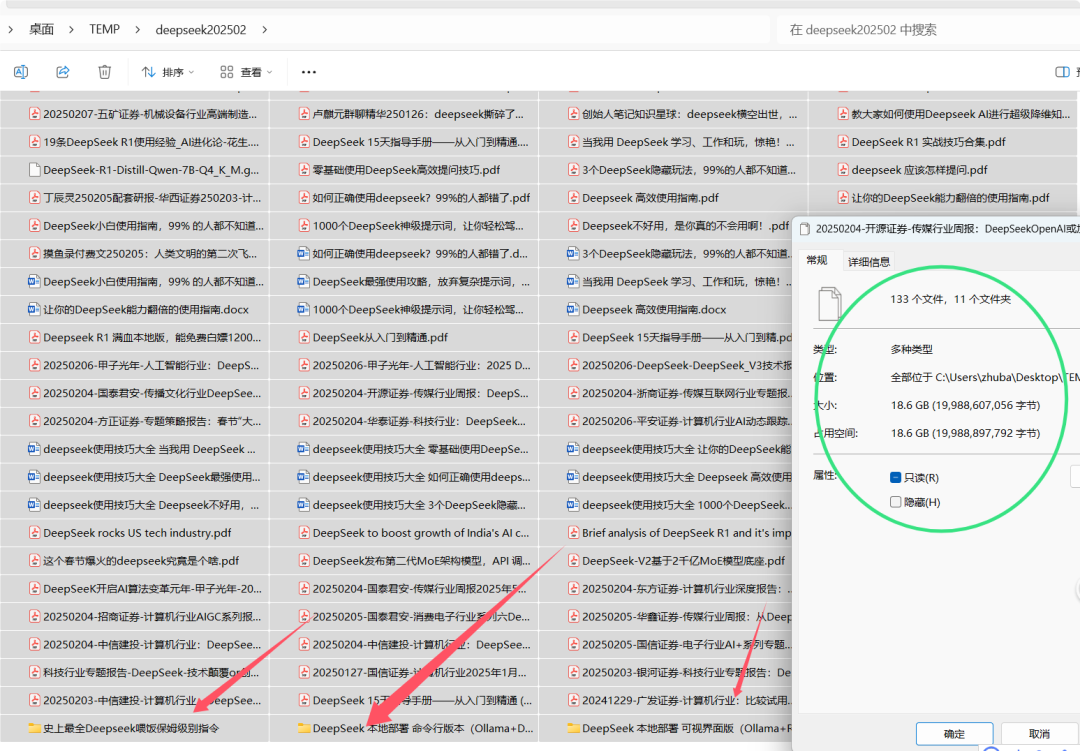1080x751 pixels.
Task: Select file 20250204-方正证券-专题策略报告
Action: [x=145, y=421]
